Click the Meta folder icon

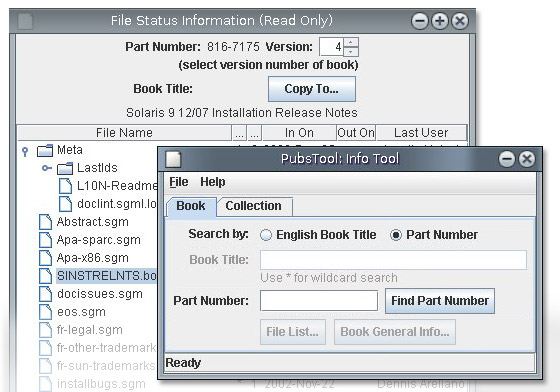tap(45, 150)
